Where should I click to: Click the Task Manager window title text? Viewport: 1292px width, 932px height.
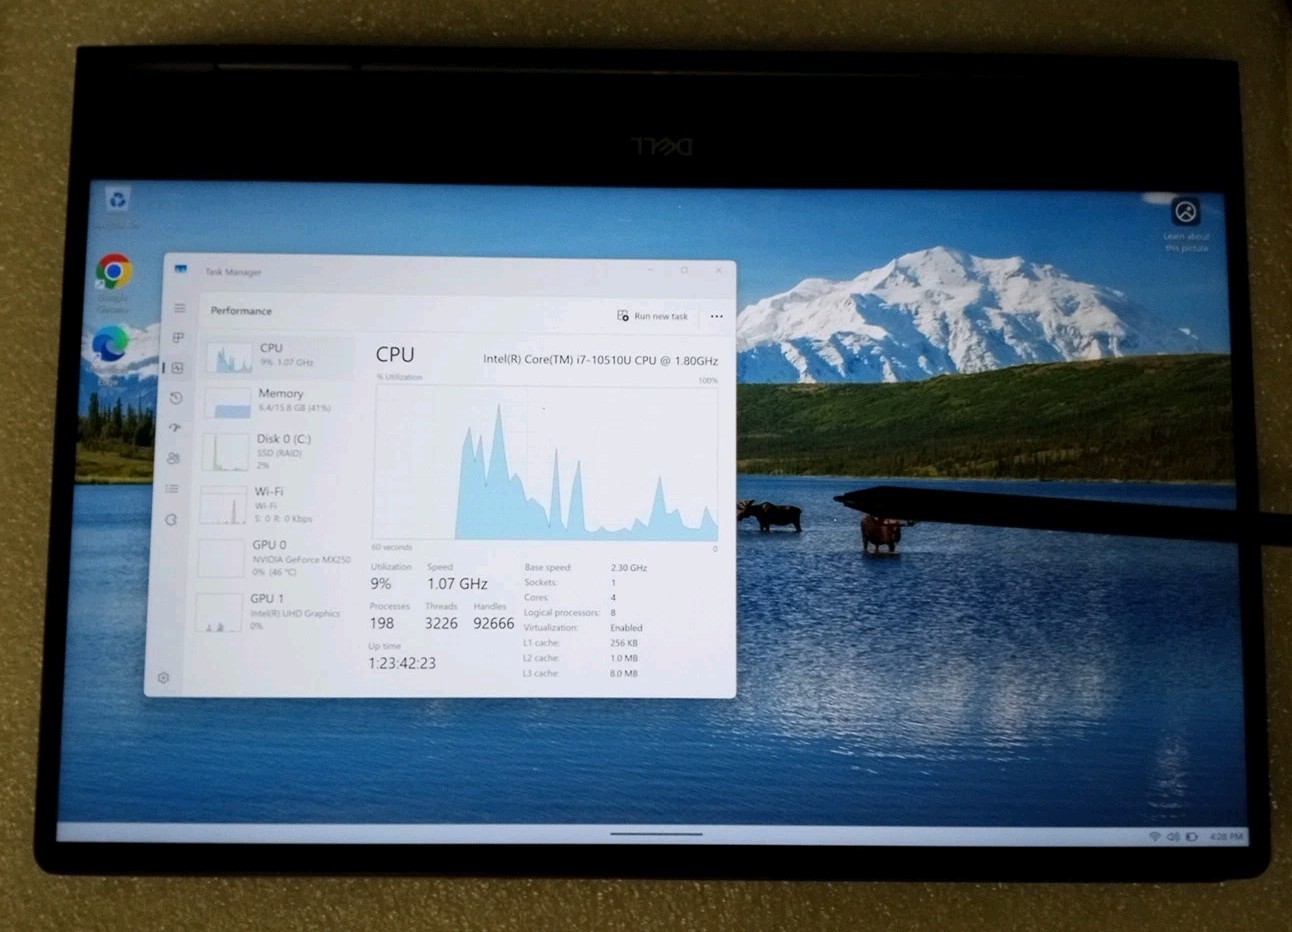(x=233, y=272)
